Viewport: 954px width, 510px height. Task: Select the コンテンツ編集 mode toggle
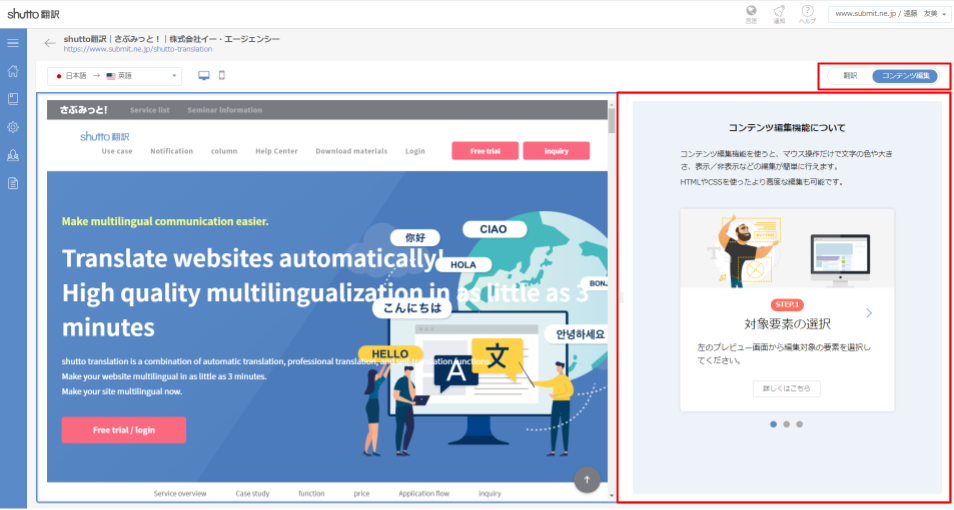(905, 76)
